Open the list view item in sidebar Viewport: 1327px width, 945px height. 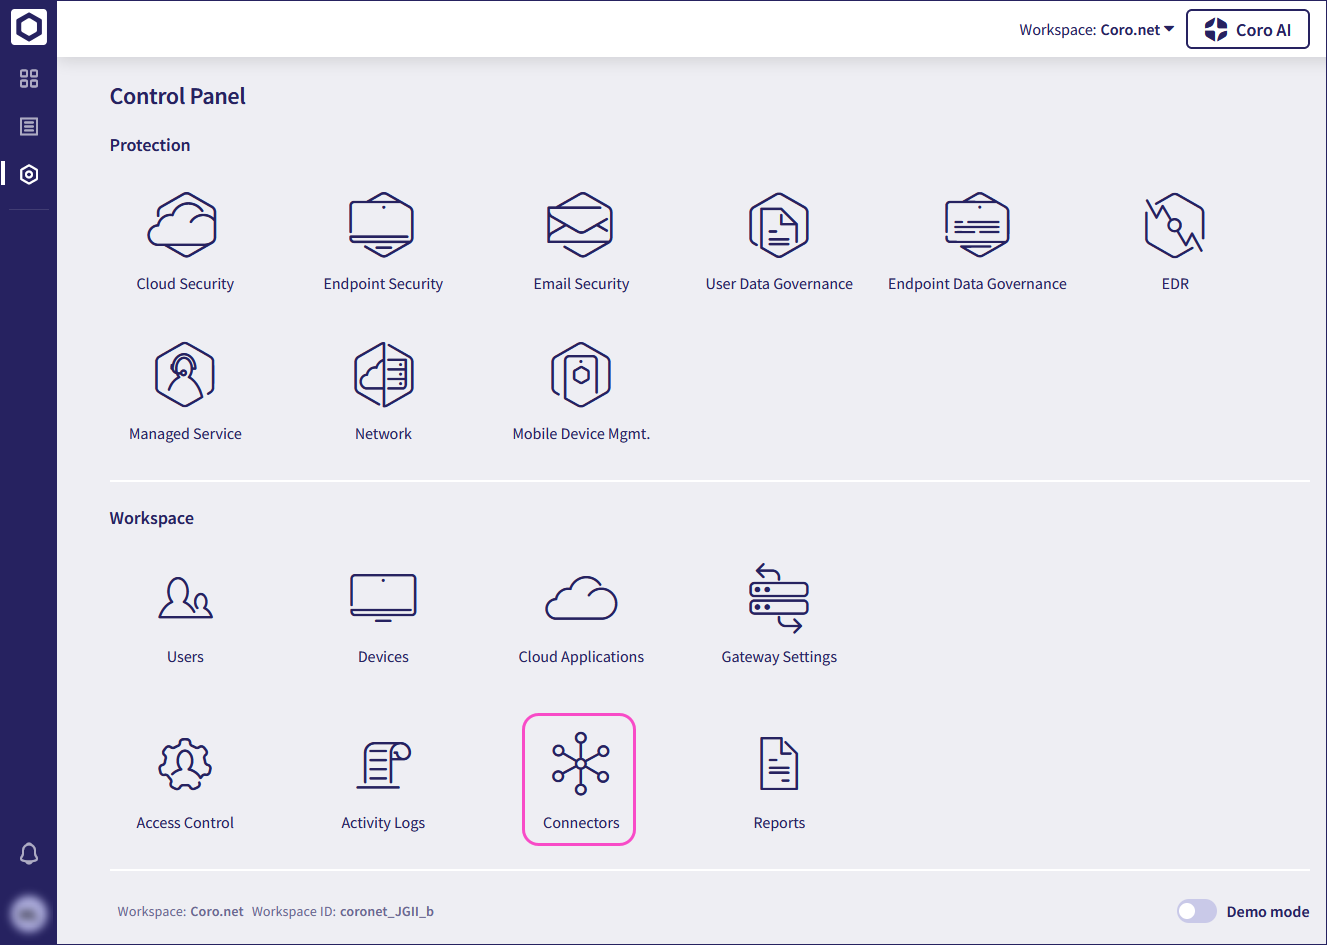(x=29, y=126)
